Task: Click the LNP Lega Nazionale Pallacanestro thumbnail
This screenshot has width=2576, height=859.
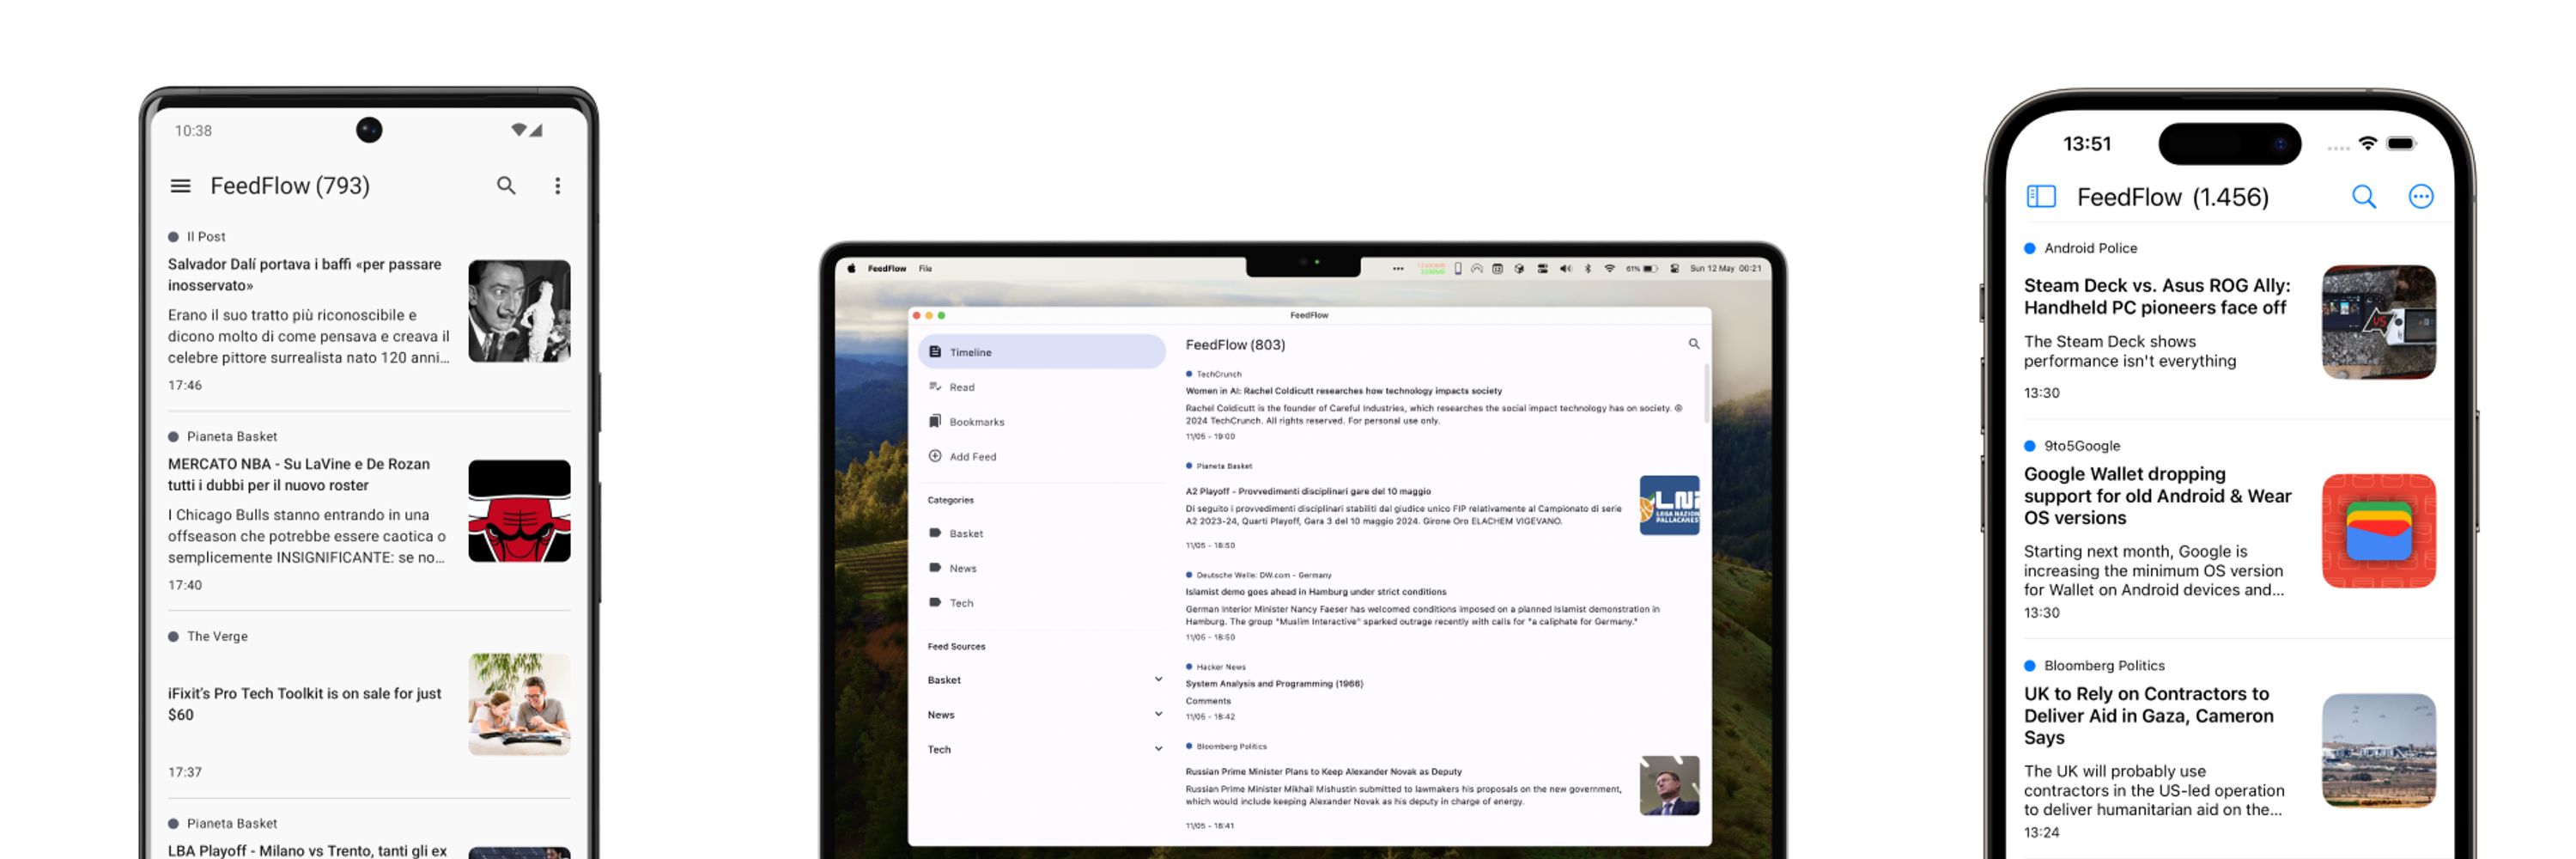Action: (x=1669, y=505)
